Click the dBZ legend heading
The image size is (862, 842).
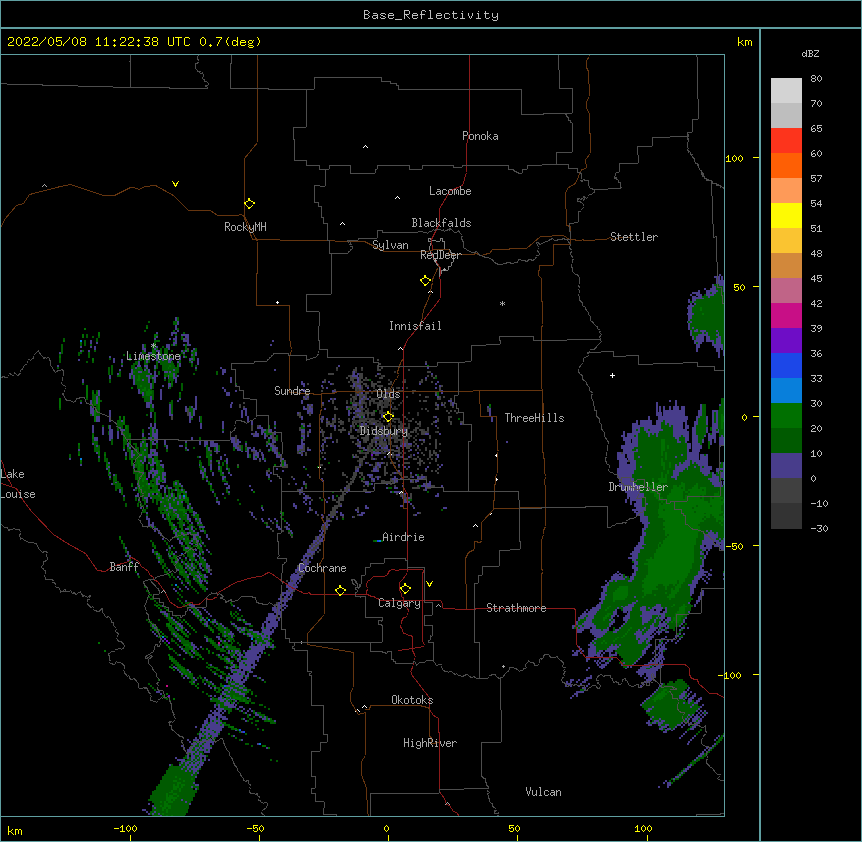810,54
